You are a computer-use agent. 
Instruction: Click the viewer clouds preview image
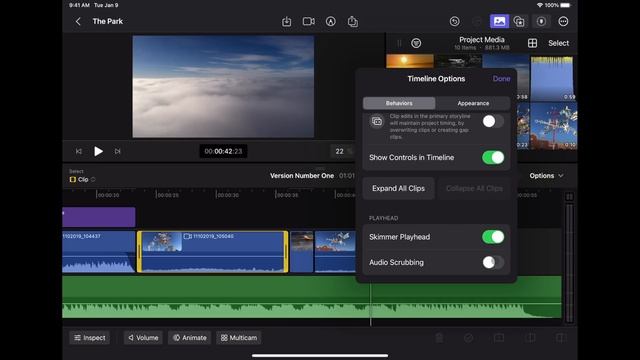(223, 87)
